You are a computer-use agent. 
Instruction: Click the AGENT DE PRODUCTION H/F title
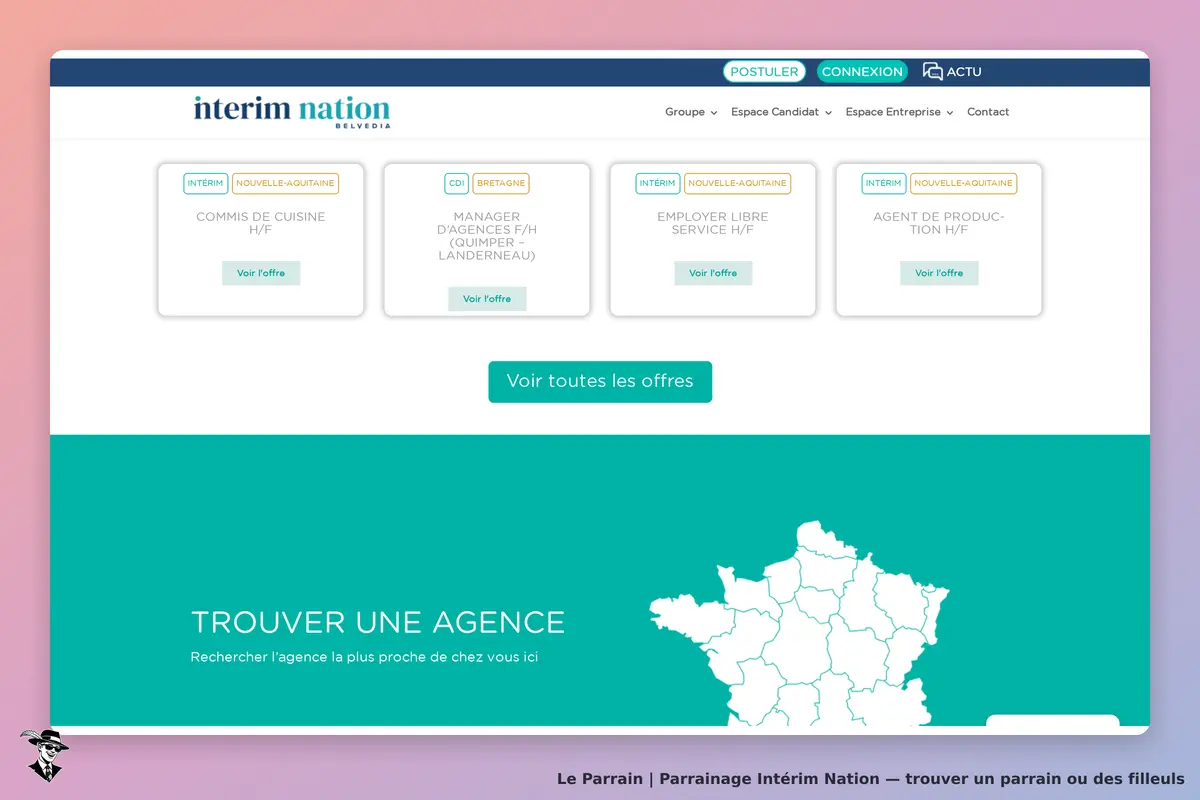pos(939,223)
